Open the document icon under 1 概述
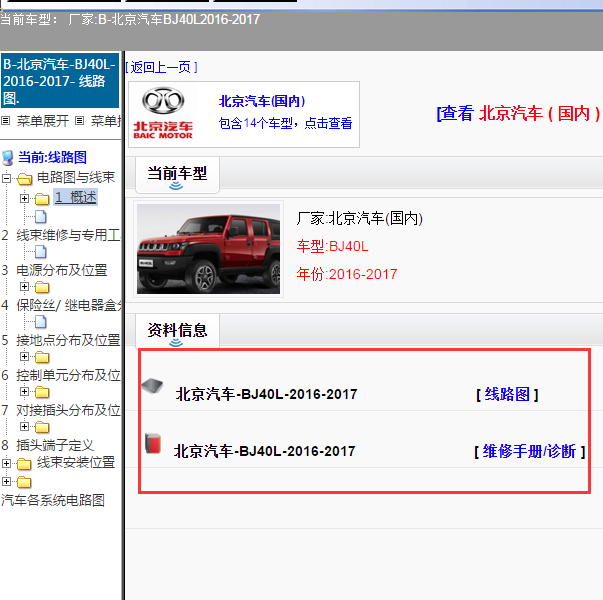603x600 pixels. (41, 217)
